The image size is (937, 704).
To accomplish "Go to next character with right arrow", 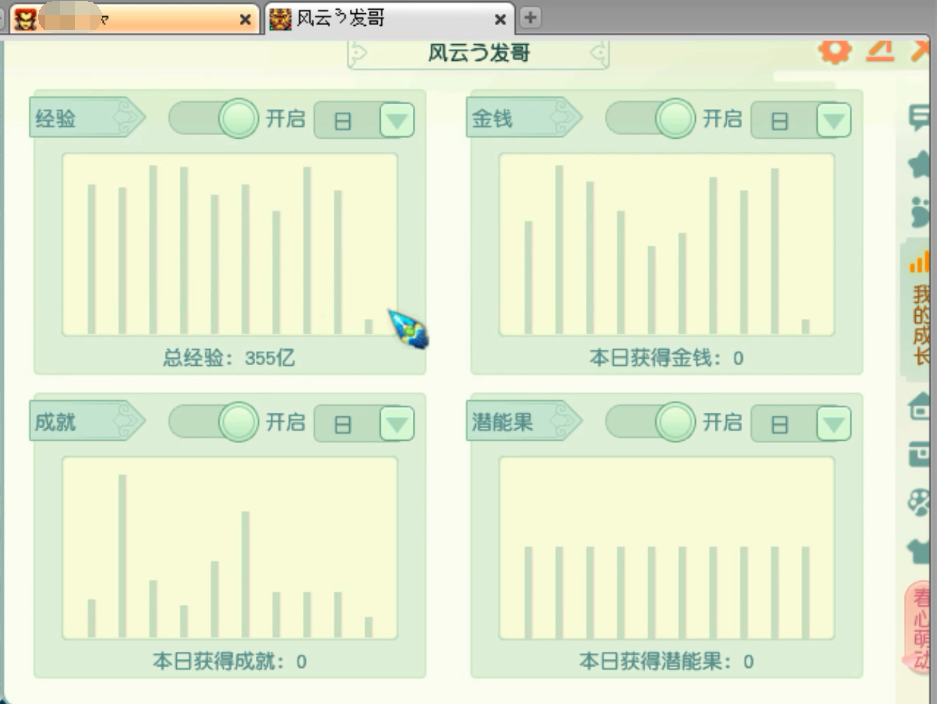I will click(599, 54).
